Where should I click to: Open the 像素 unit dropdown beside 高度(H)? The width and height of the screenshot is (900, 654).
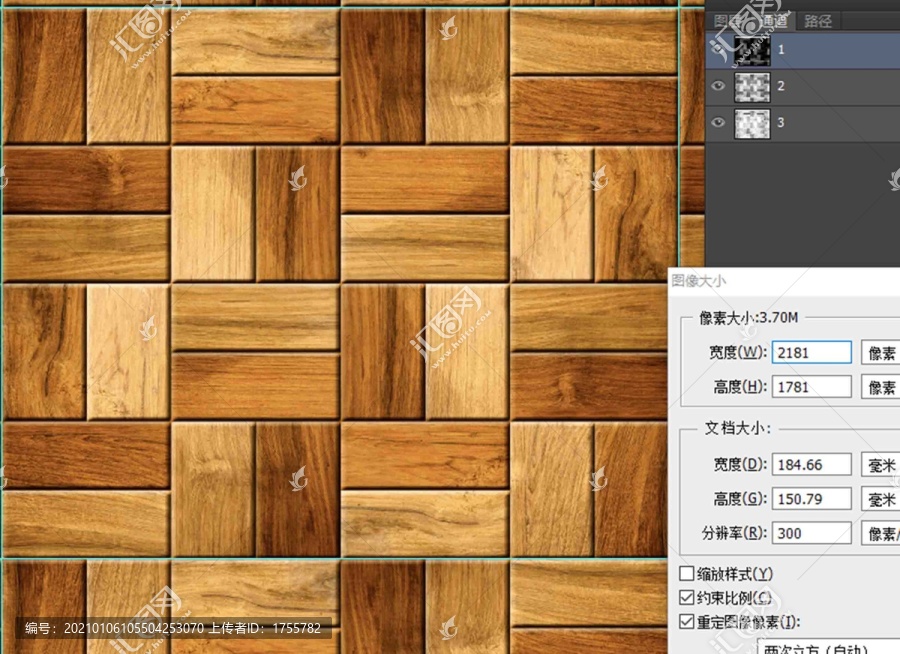(x=880, y=387)
